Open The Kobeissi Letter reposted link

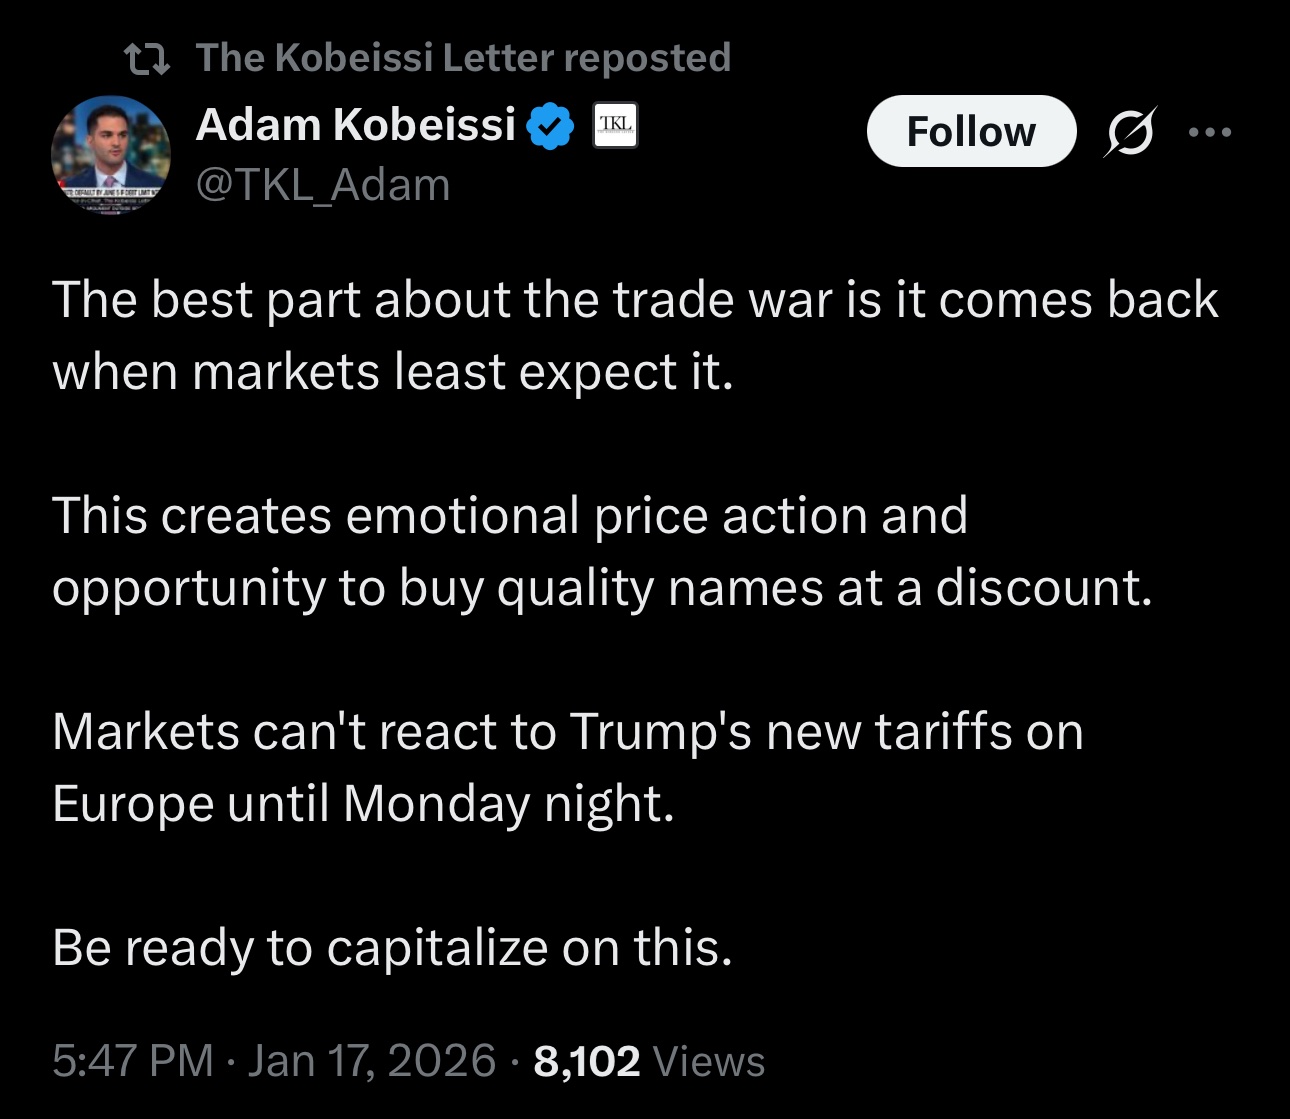(463, 58)
